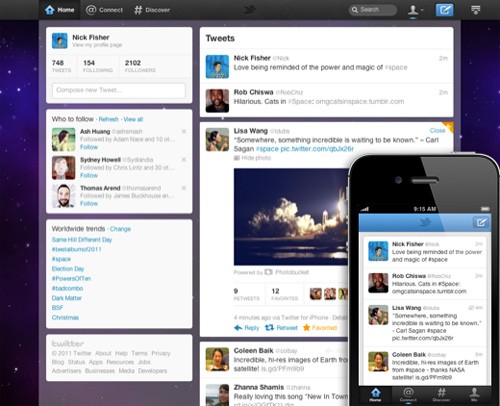Image resolution: width=500 pixels, height=406 pixels.
Task: Open the #space trend in Worldwide trends
Action: tap(61, 259)
